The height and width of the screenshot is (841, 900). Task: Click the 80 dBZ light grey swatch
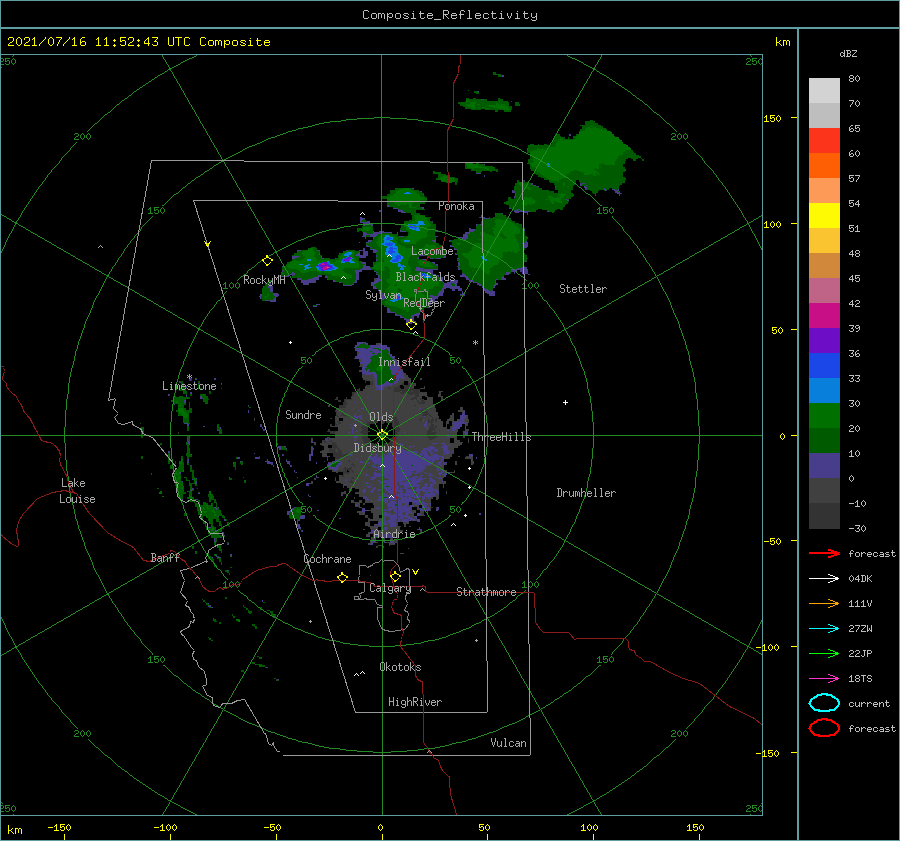pos(824,90)
